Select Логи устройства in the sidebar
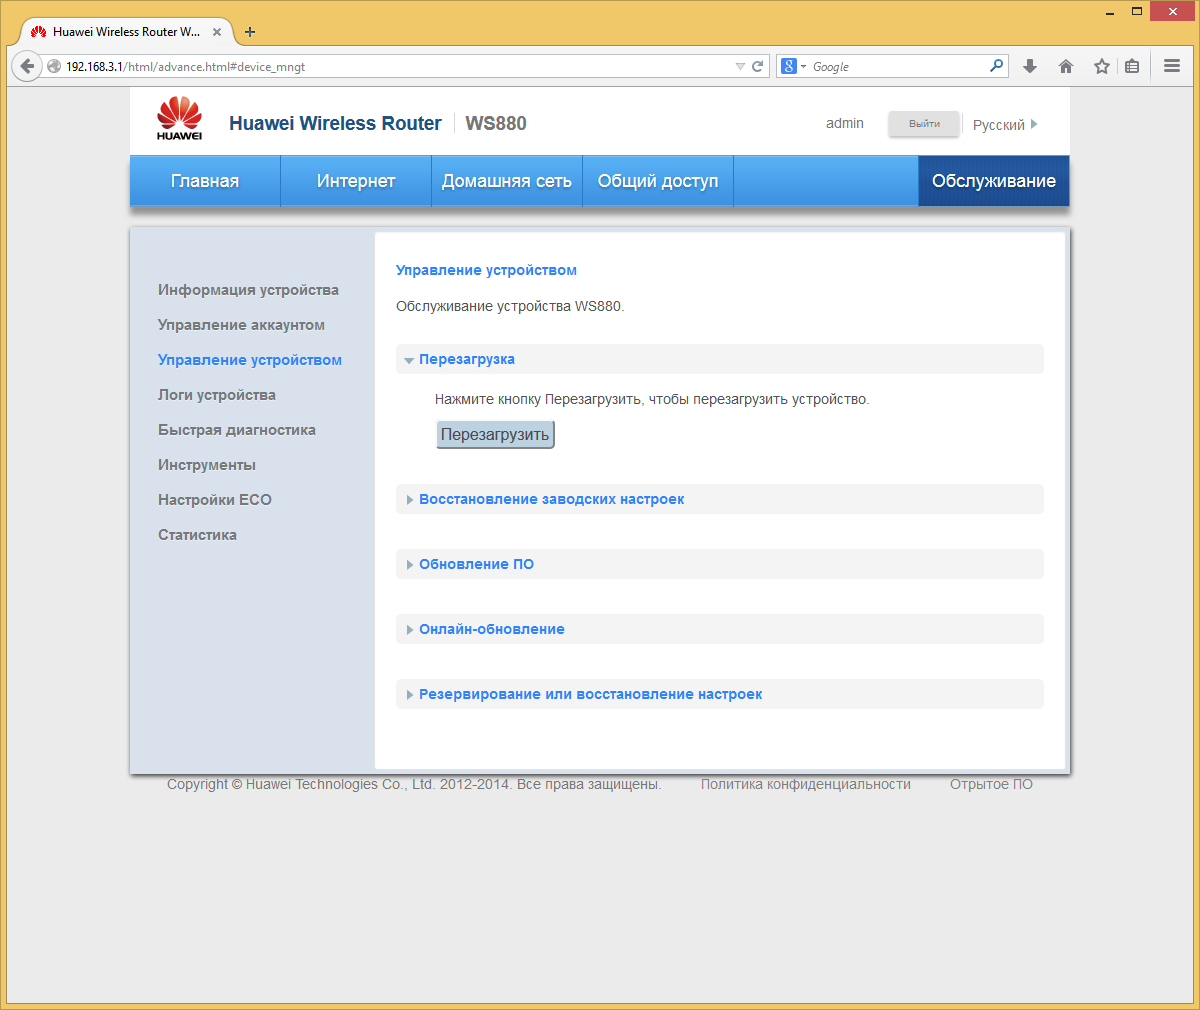This screenshot has height=1010, width=1200. click(x=217, y=395)
